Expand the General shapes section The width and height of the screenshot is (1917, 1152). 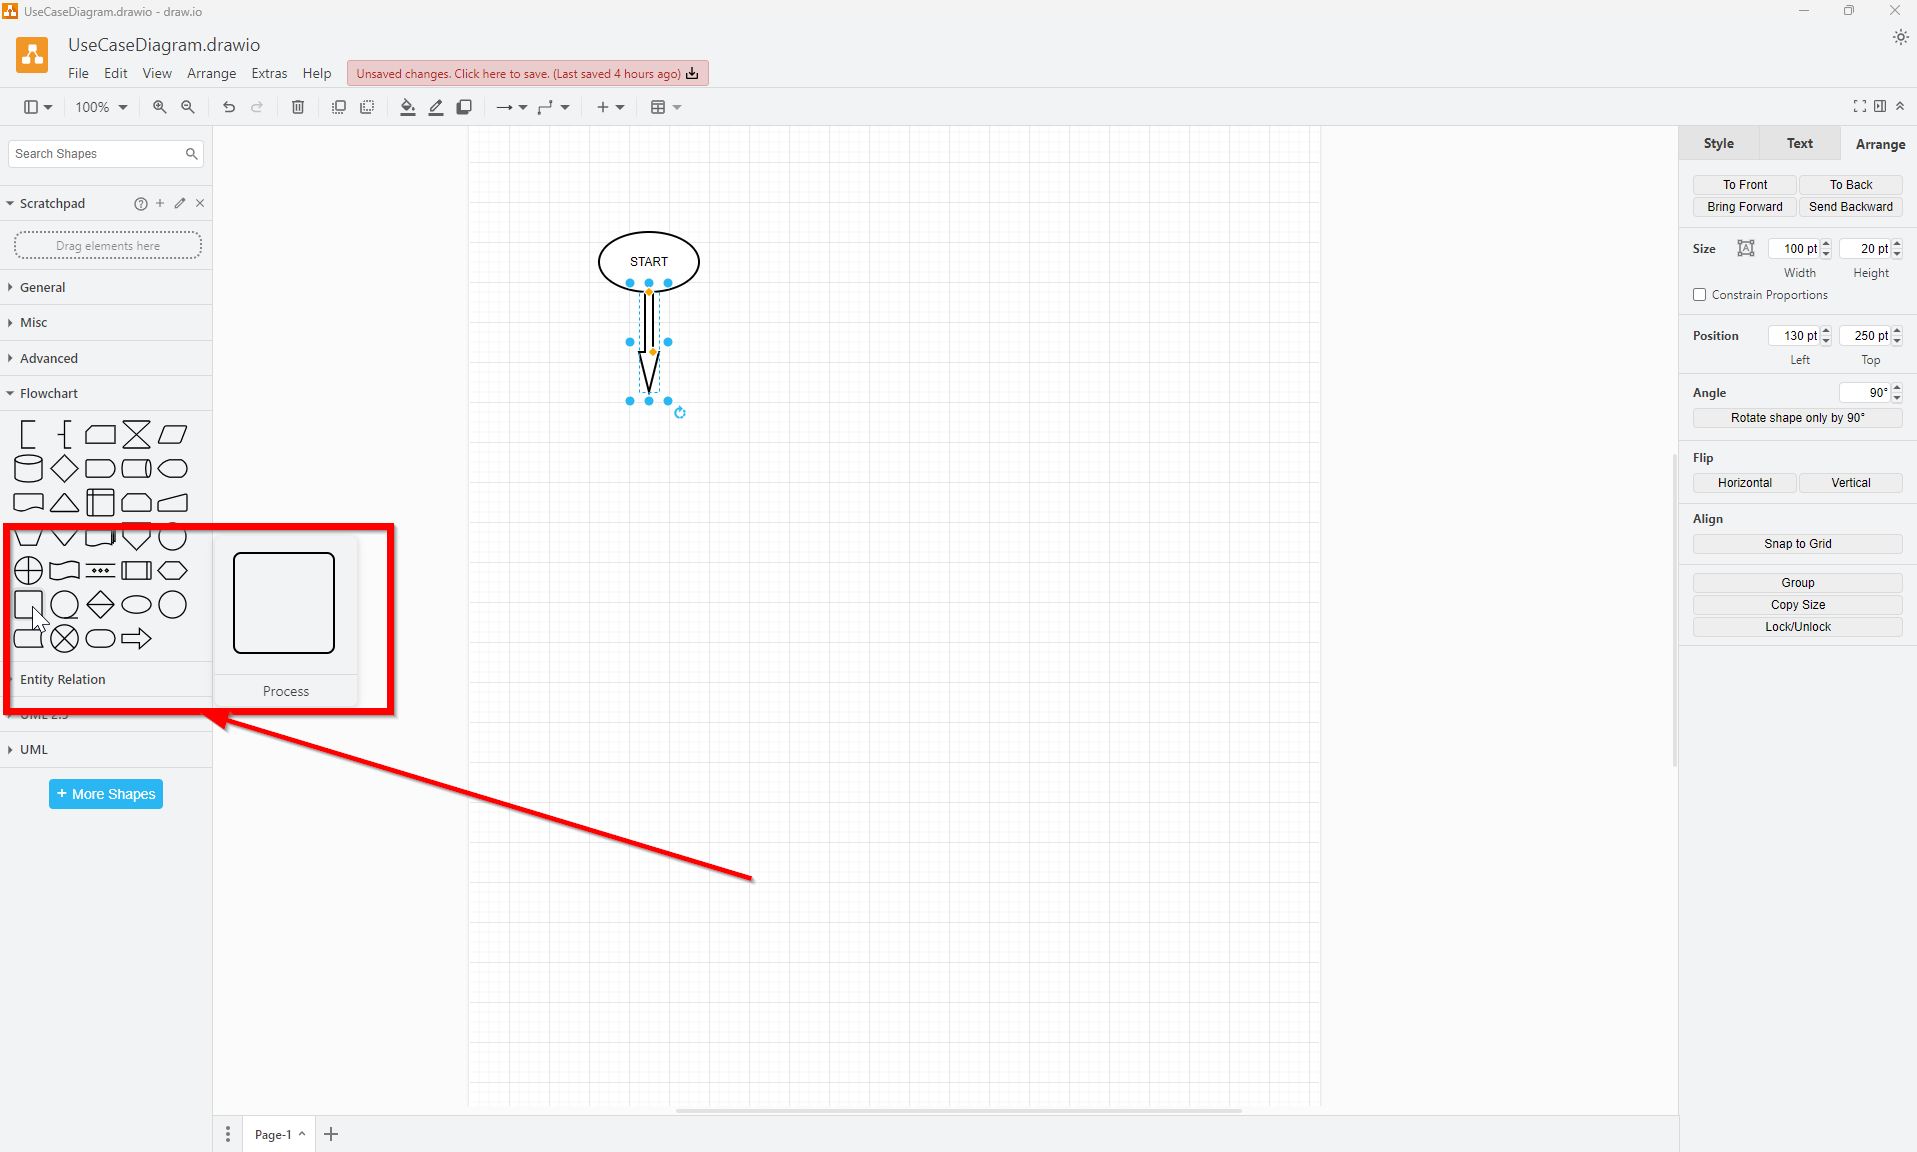42,287
